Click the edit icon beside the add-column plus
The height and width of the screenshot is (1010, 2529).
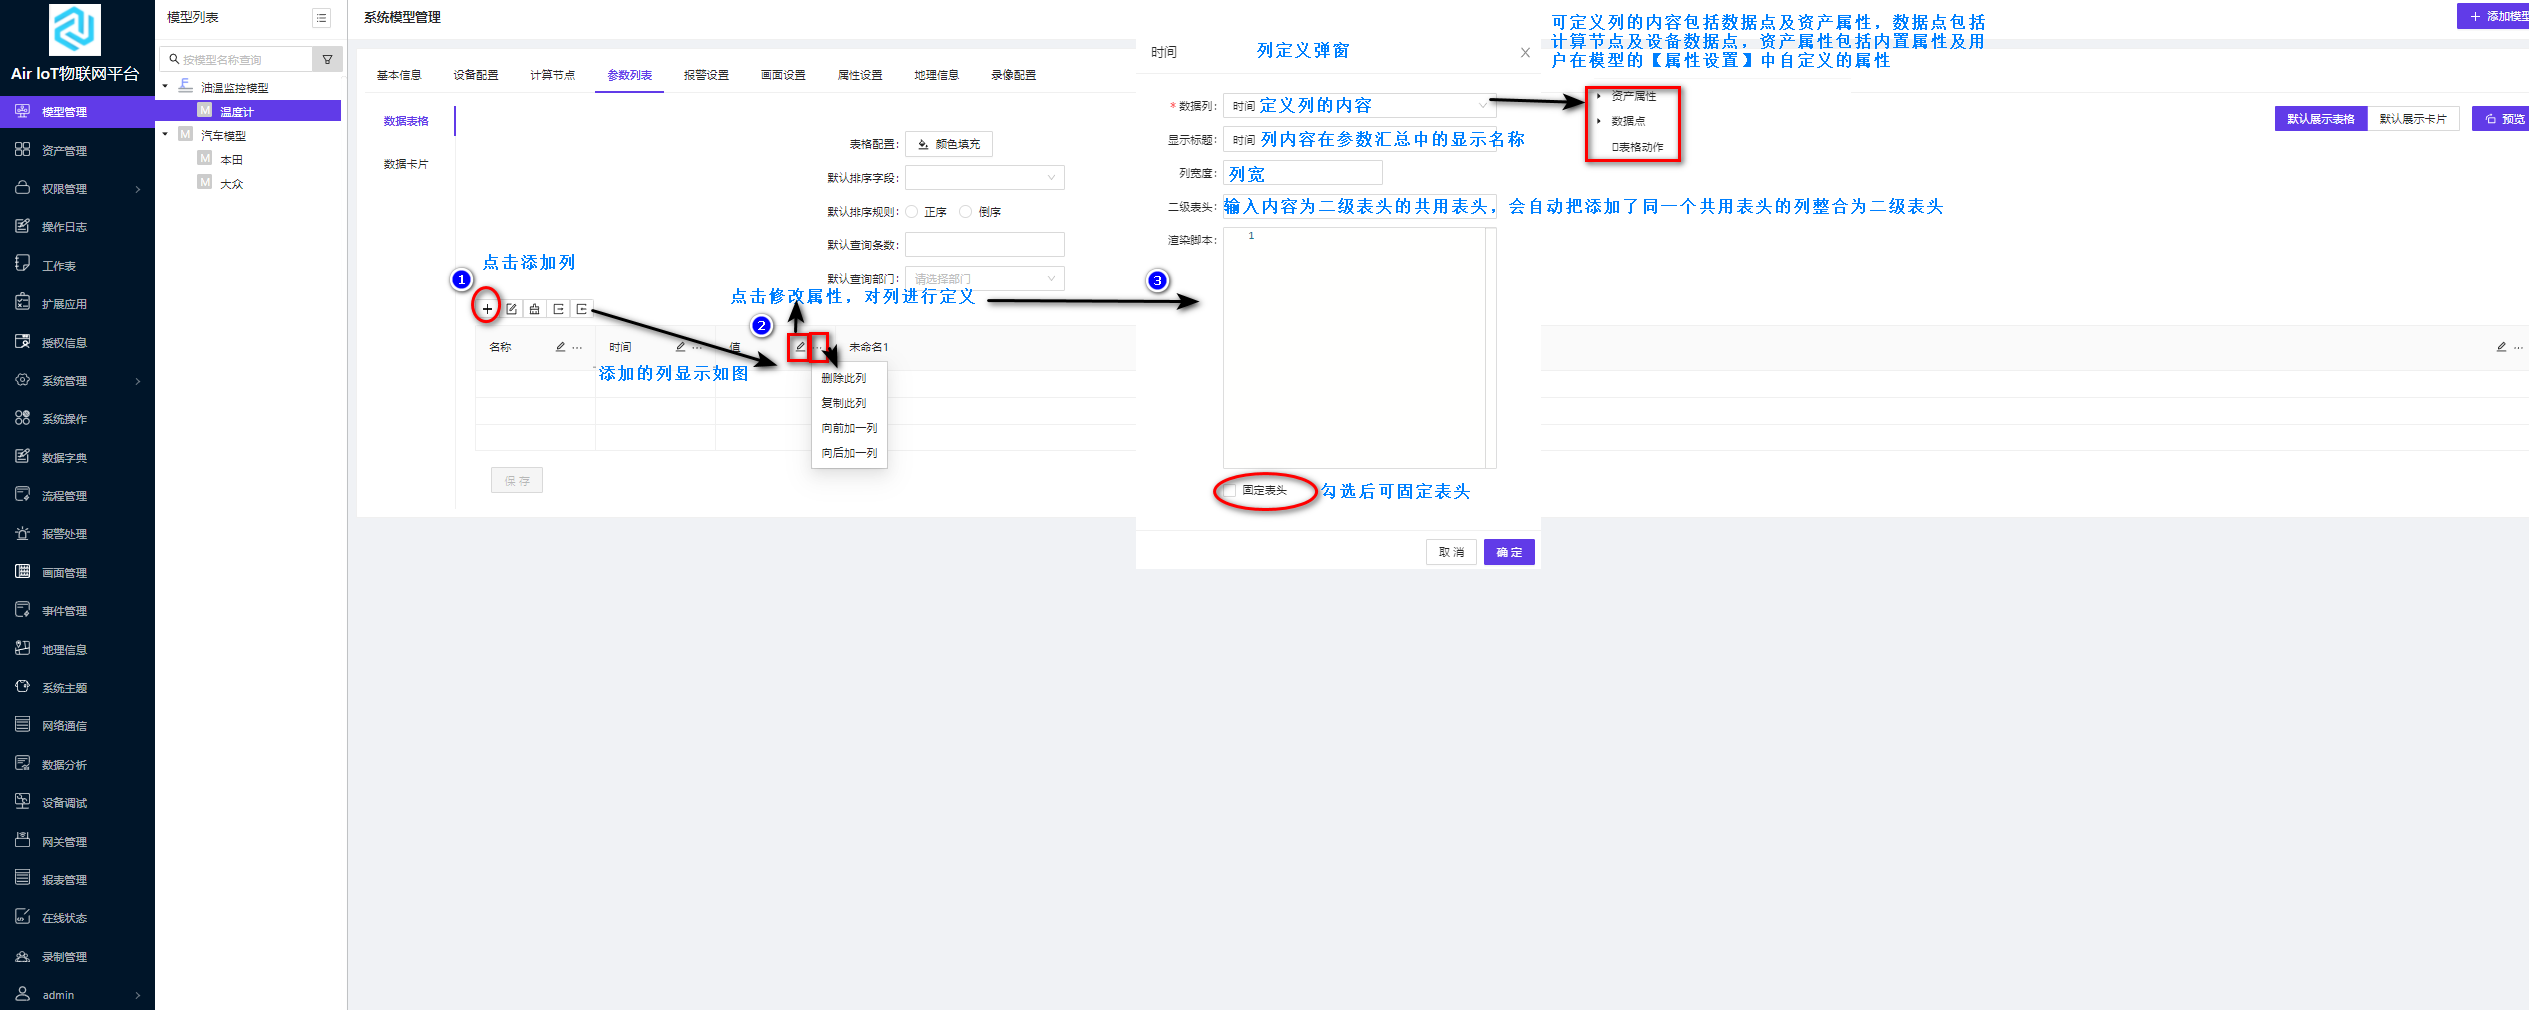click(x=511, y=309)
